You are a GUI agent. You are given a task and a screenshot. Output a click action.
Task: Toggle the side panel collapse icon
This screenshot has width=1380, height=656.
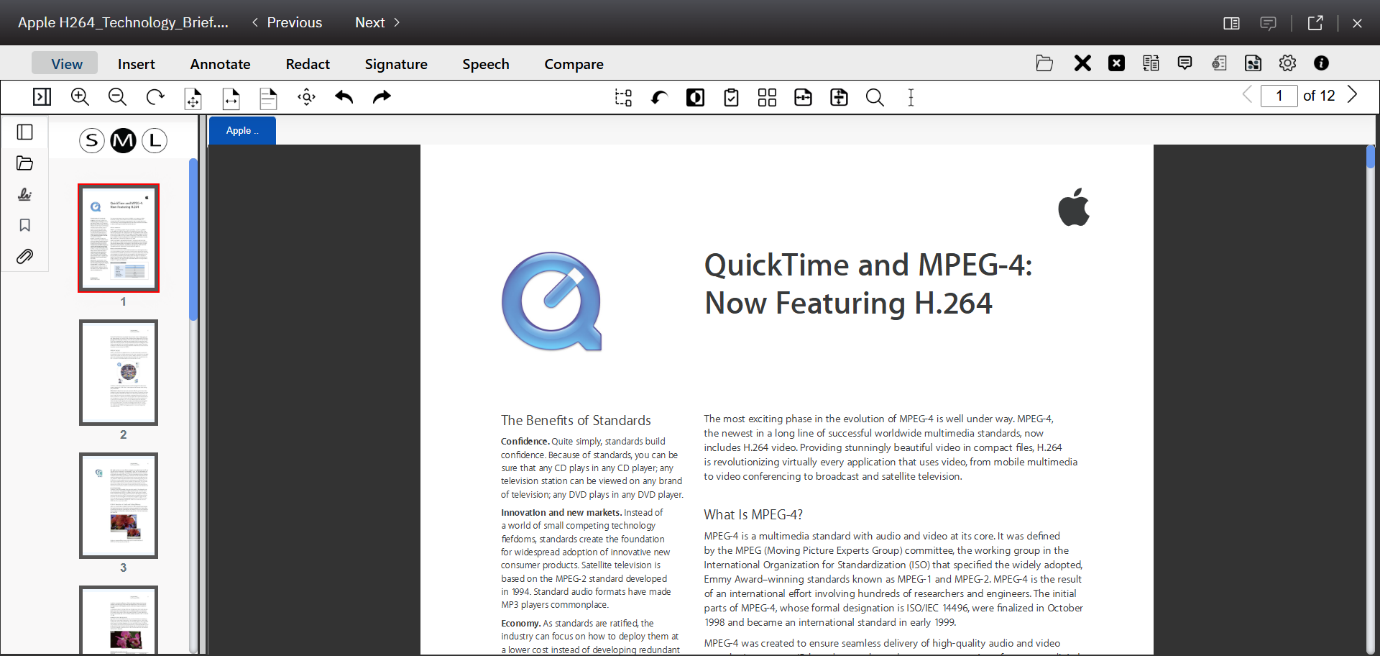(42, 97)
